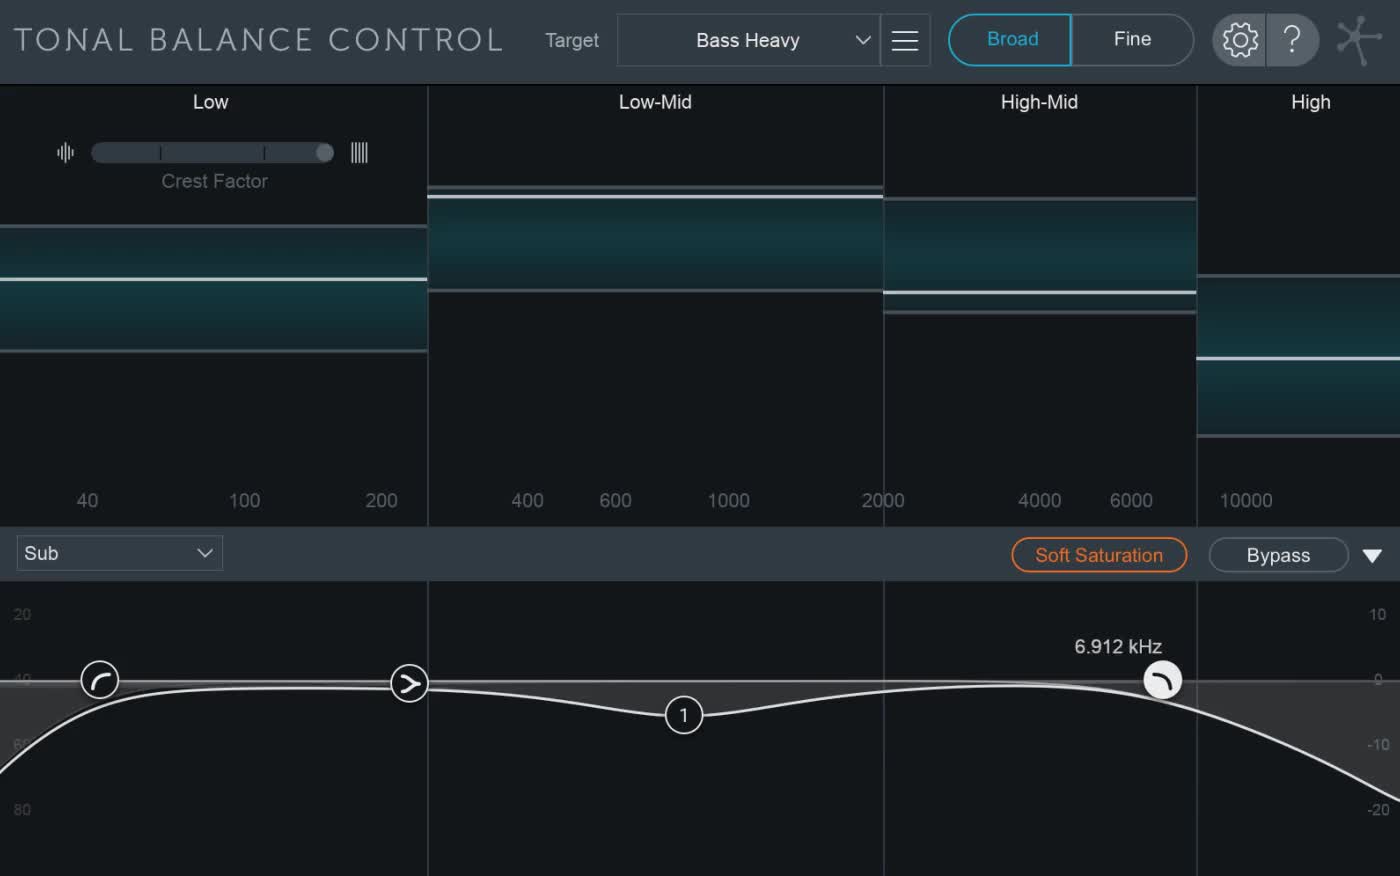Click the High band target range
The height and width of the screenshot is (876, 1400).
point(1298,355)
